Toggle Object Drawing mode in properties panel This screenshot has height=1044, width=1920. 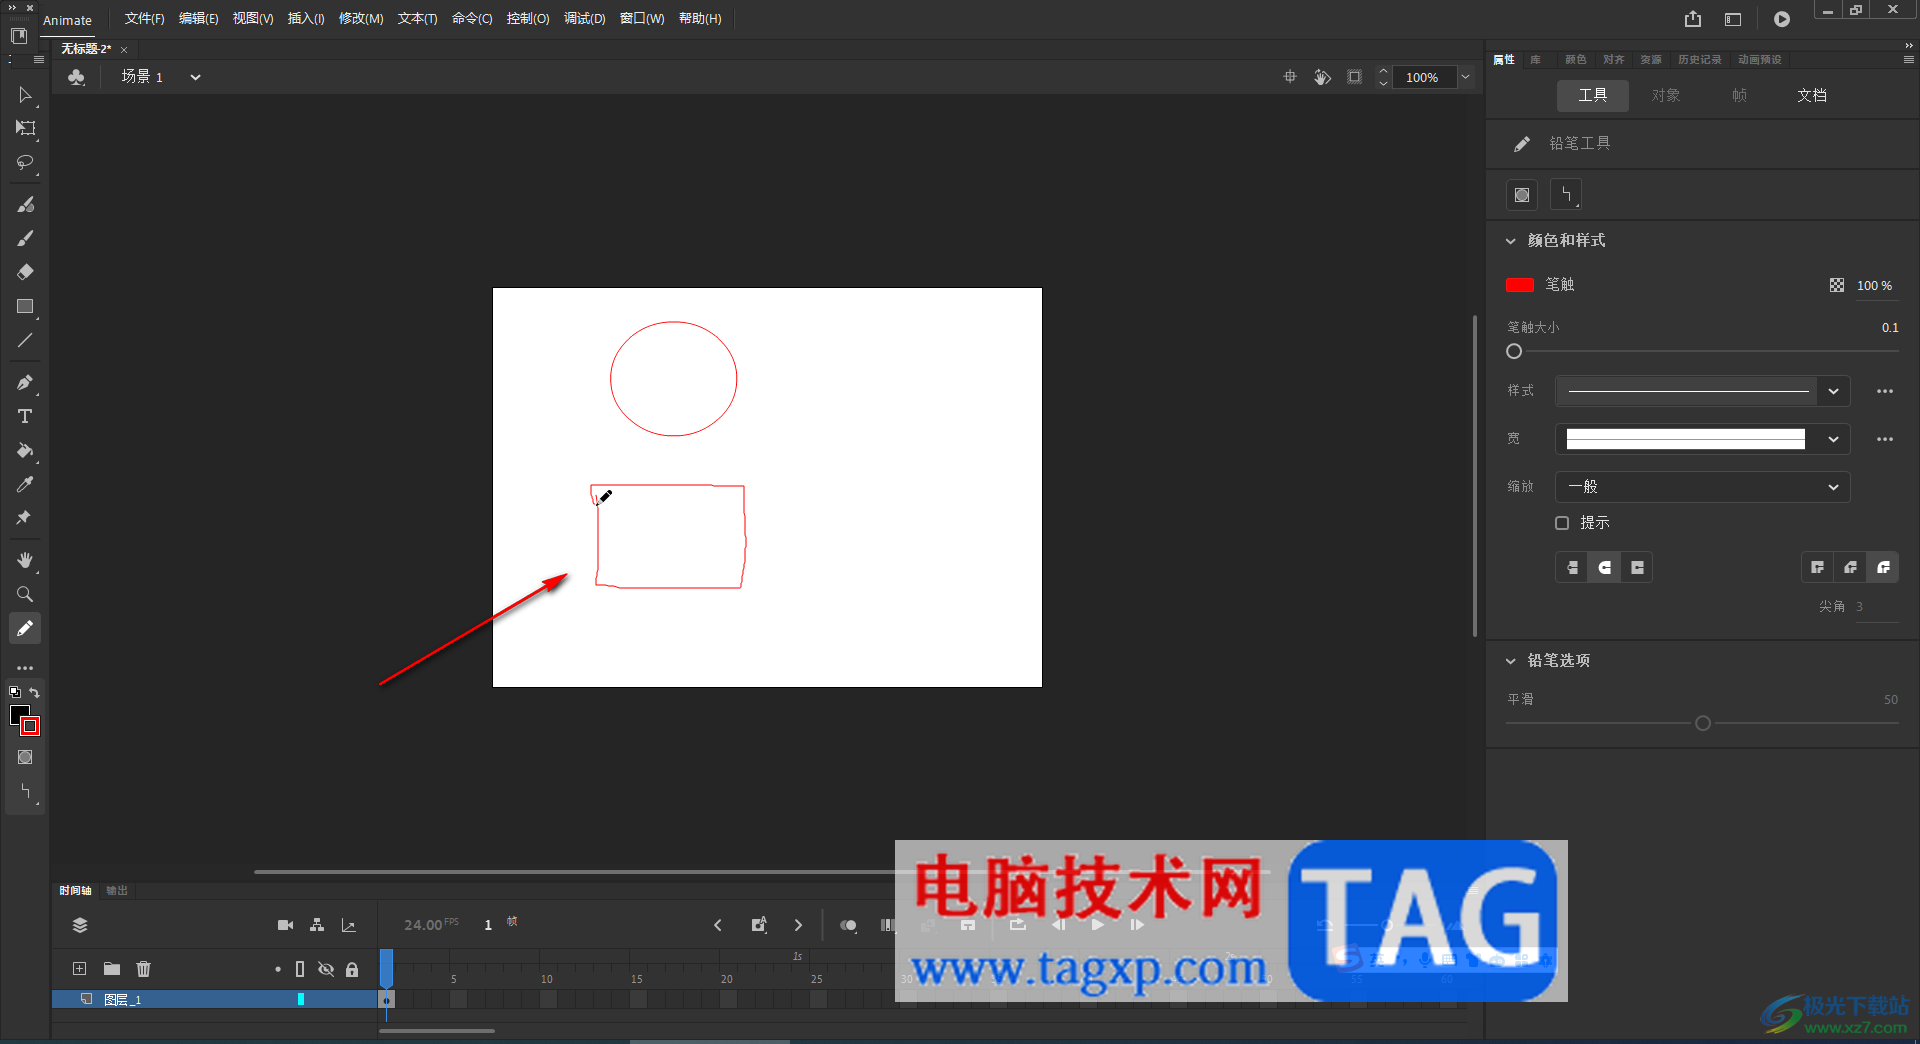(1522, 195)
